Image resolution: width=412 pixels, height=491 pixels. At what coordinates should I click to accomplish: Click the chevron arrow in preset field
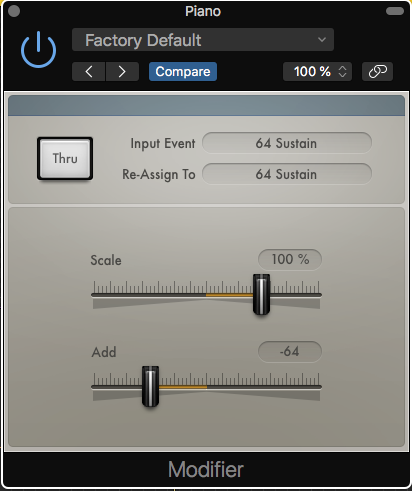322,40
